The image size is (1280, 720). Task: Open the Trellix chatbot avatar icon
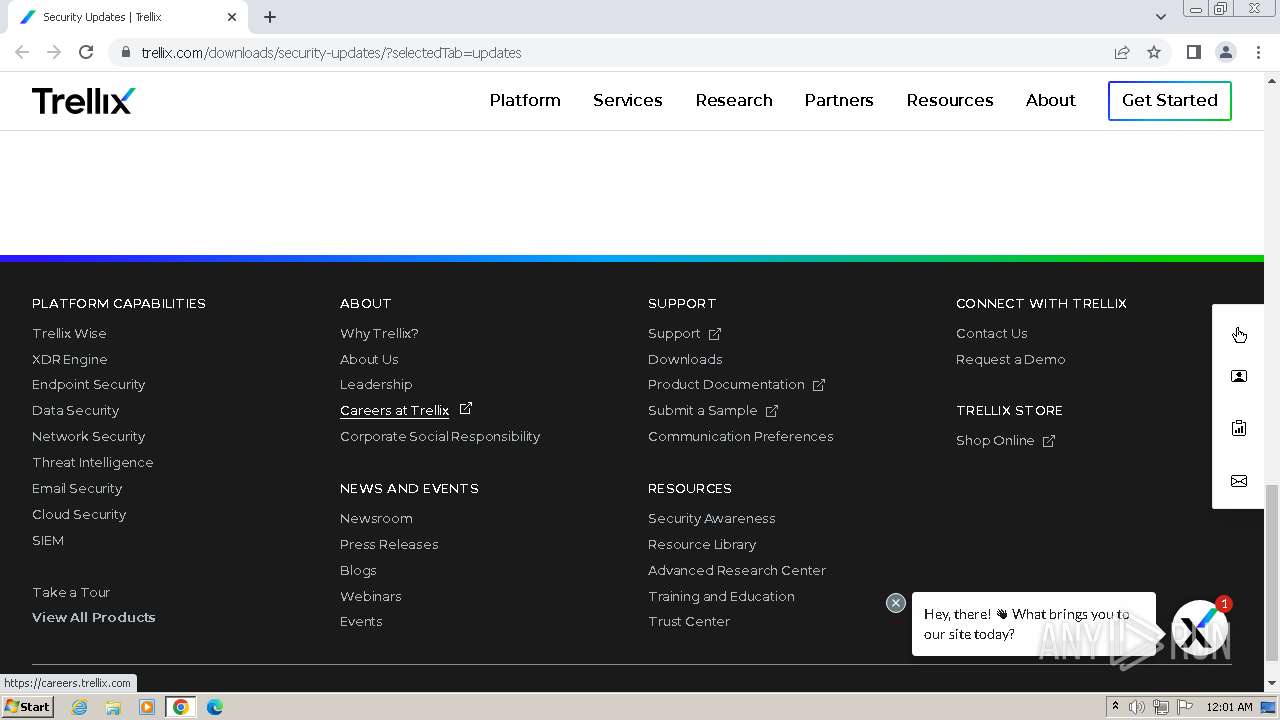coord(1200,627)
